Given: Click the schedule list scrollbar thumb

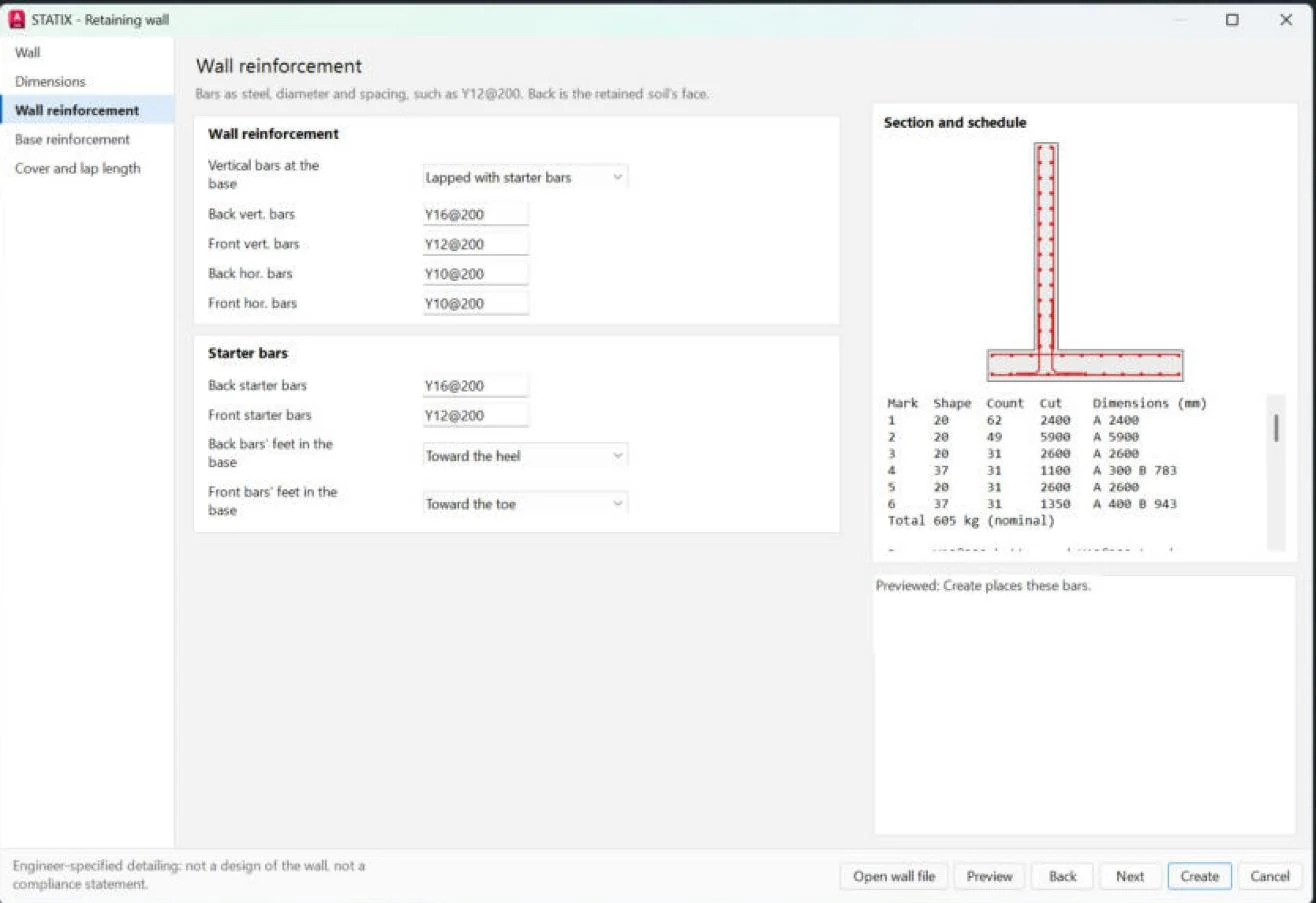Looking at the screenshot, I should [x=1276, y=427].
